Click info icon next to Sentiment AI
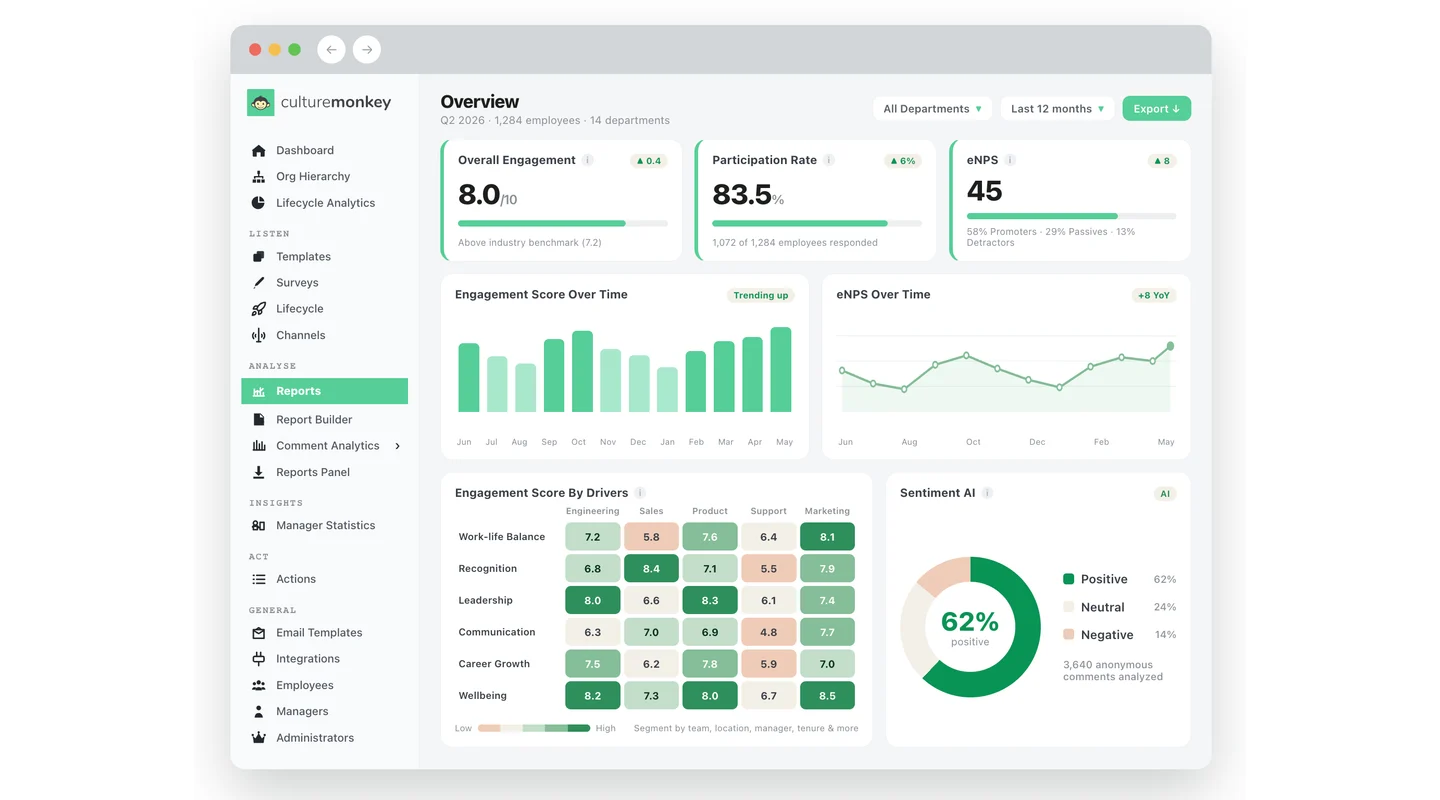 987,493
